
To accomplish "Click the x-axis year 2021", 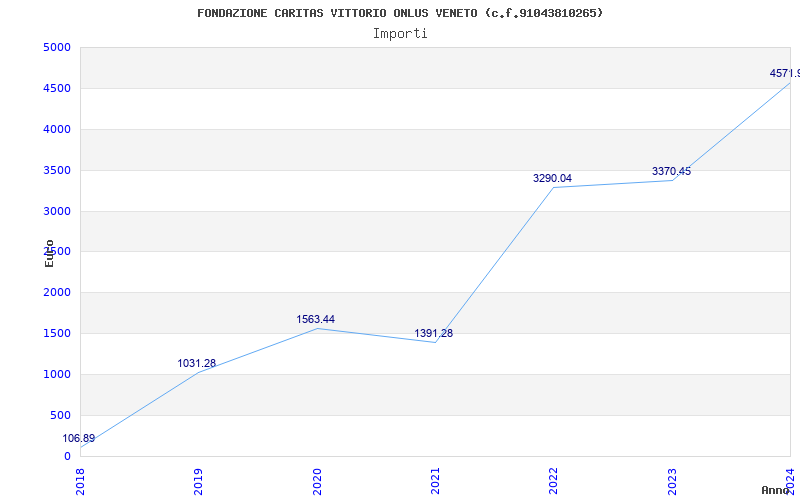I will (435, 481).
